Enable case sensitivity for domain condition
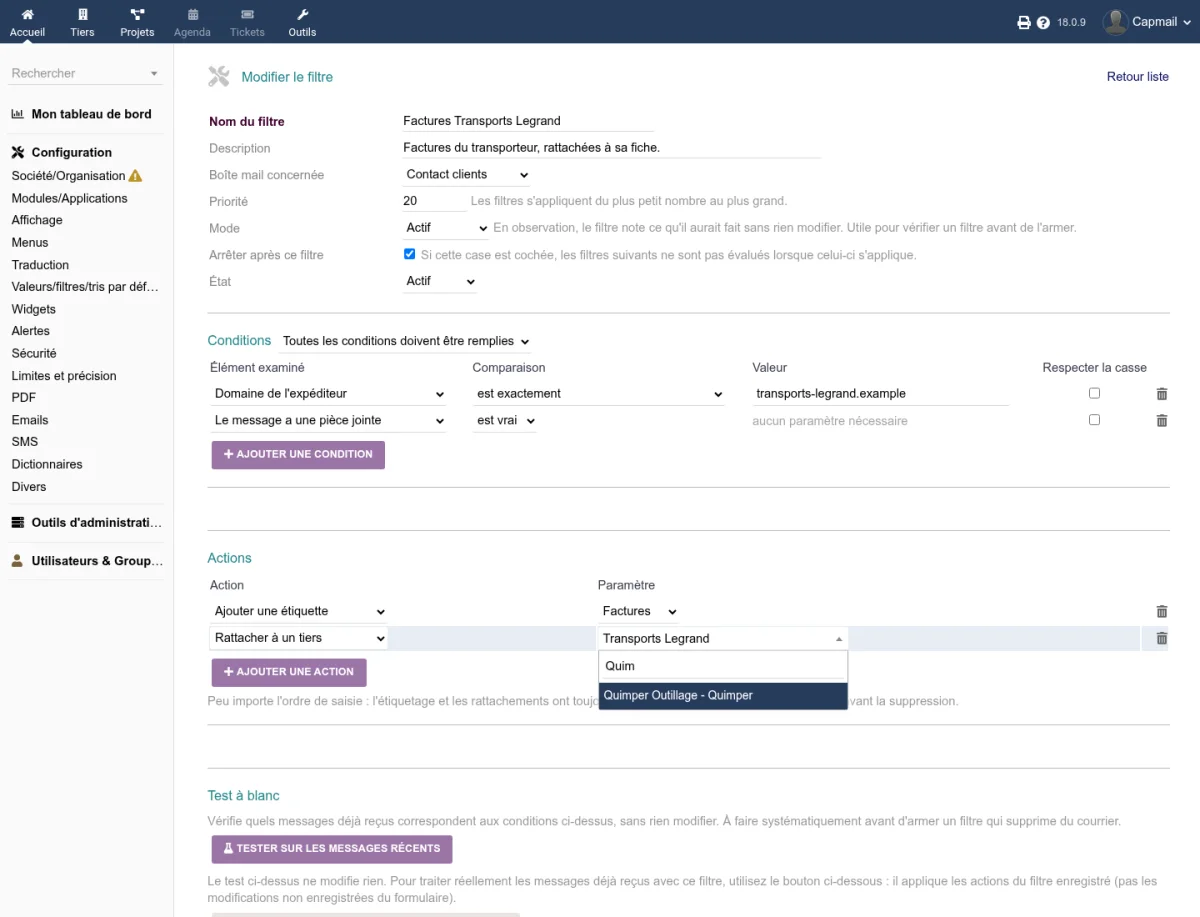This screenshot has width=1200, height=917. coord(1094,393)
